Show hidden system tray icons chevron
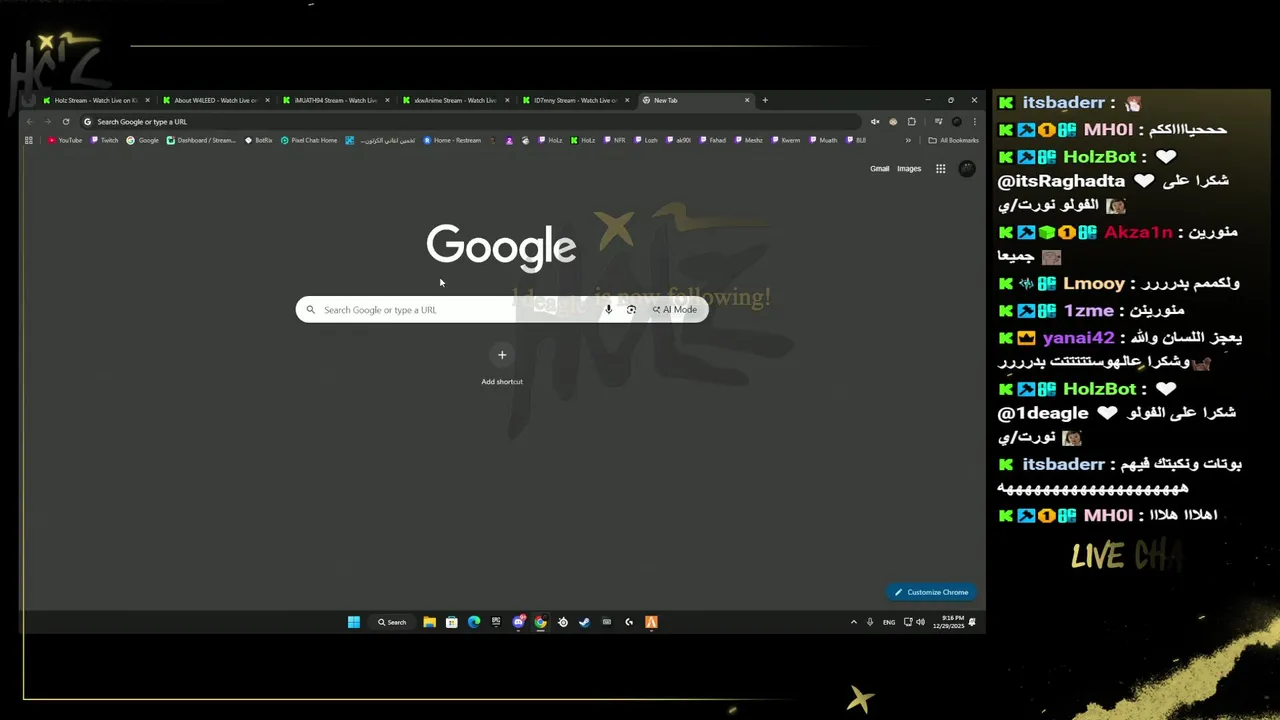This screenshot has height=720, width=1280. tap(853, 622)
